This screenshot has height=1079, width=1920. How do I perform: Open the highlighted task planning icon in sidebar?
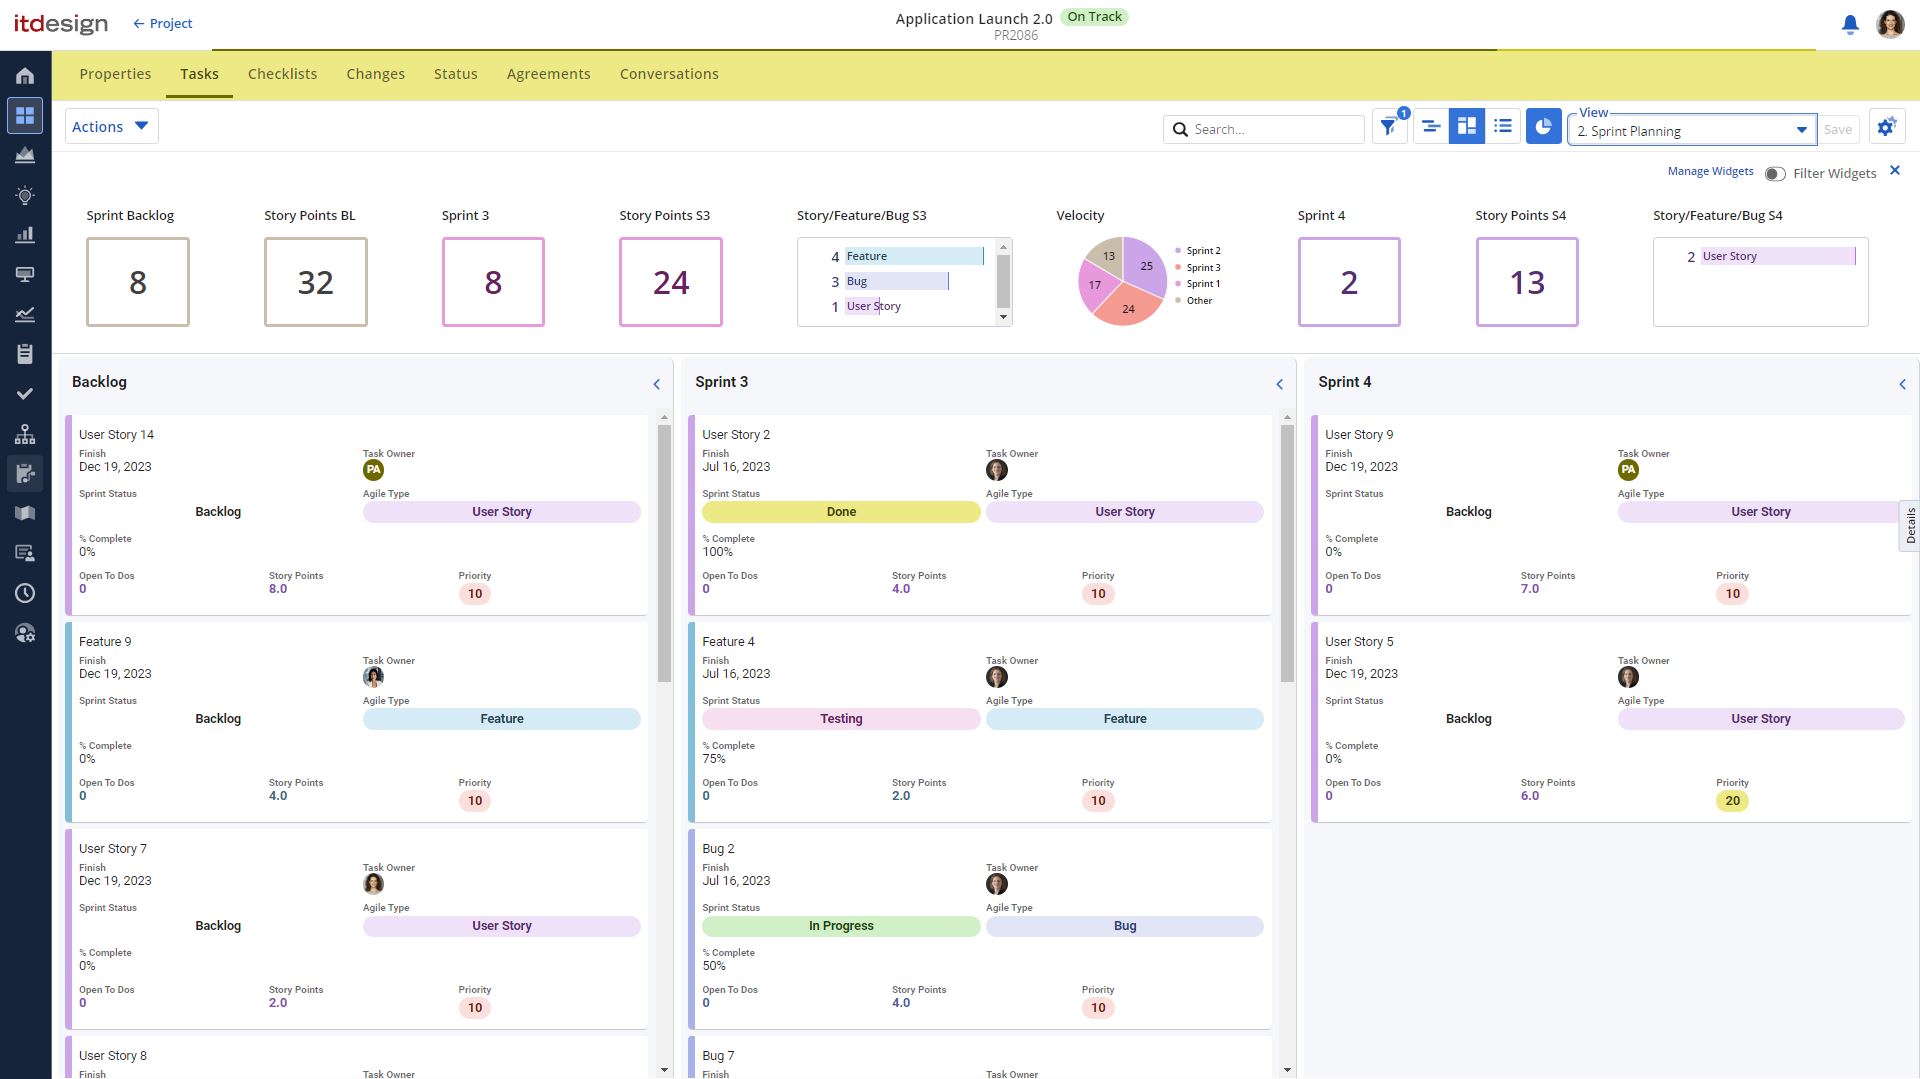tap(25, 473)
